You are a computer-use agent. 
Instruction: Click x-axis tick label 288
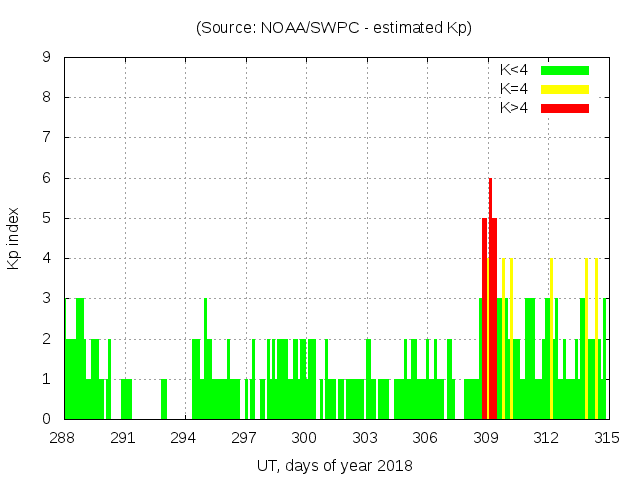click(x=63, y=438)
